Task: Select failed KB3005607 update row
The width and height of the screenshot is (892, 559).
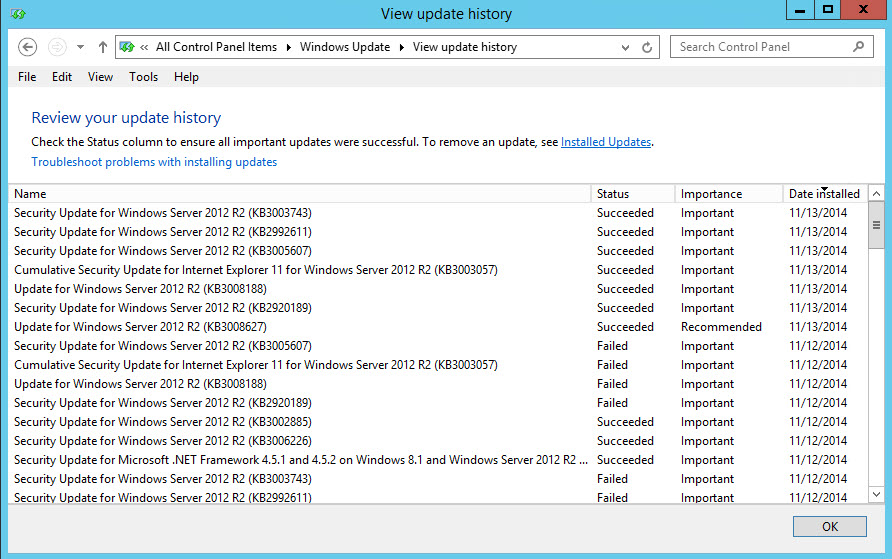Action: [438, 346]
